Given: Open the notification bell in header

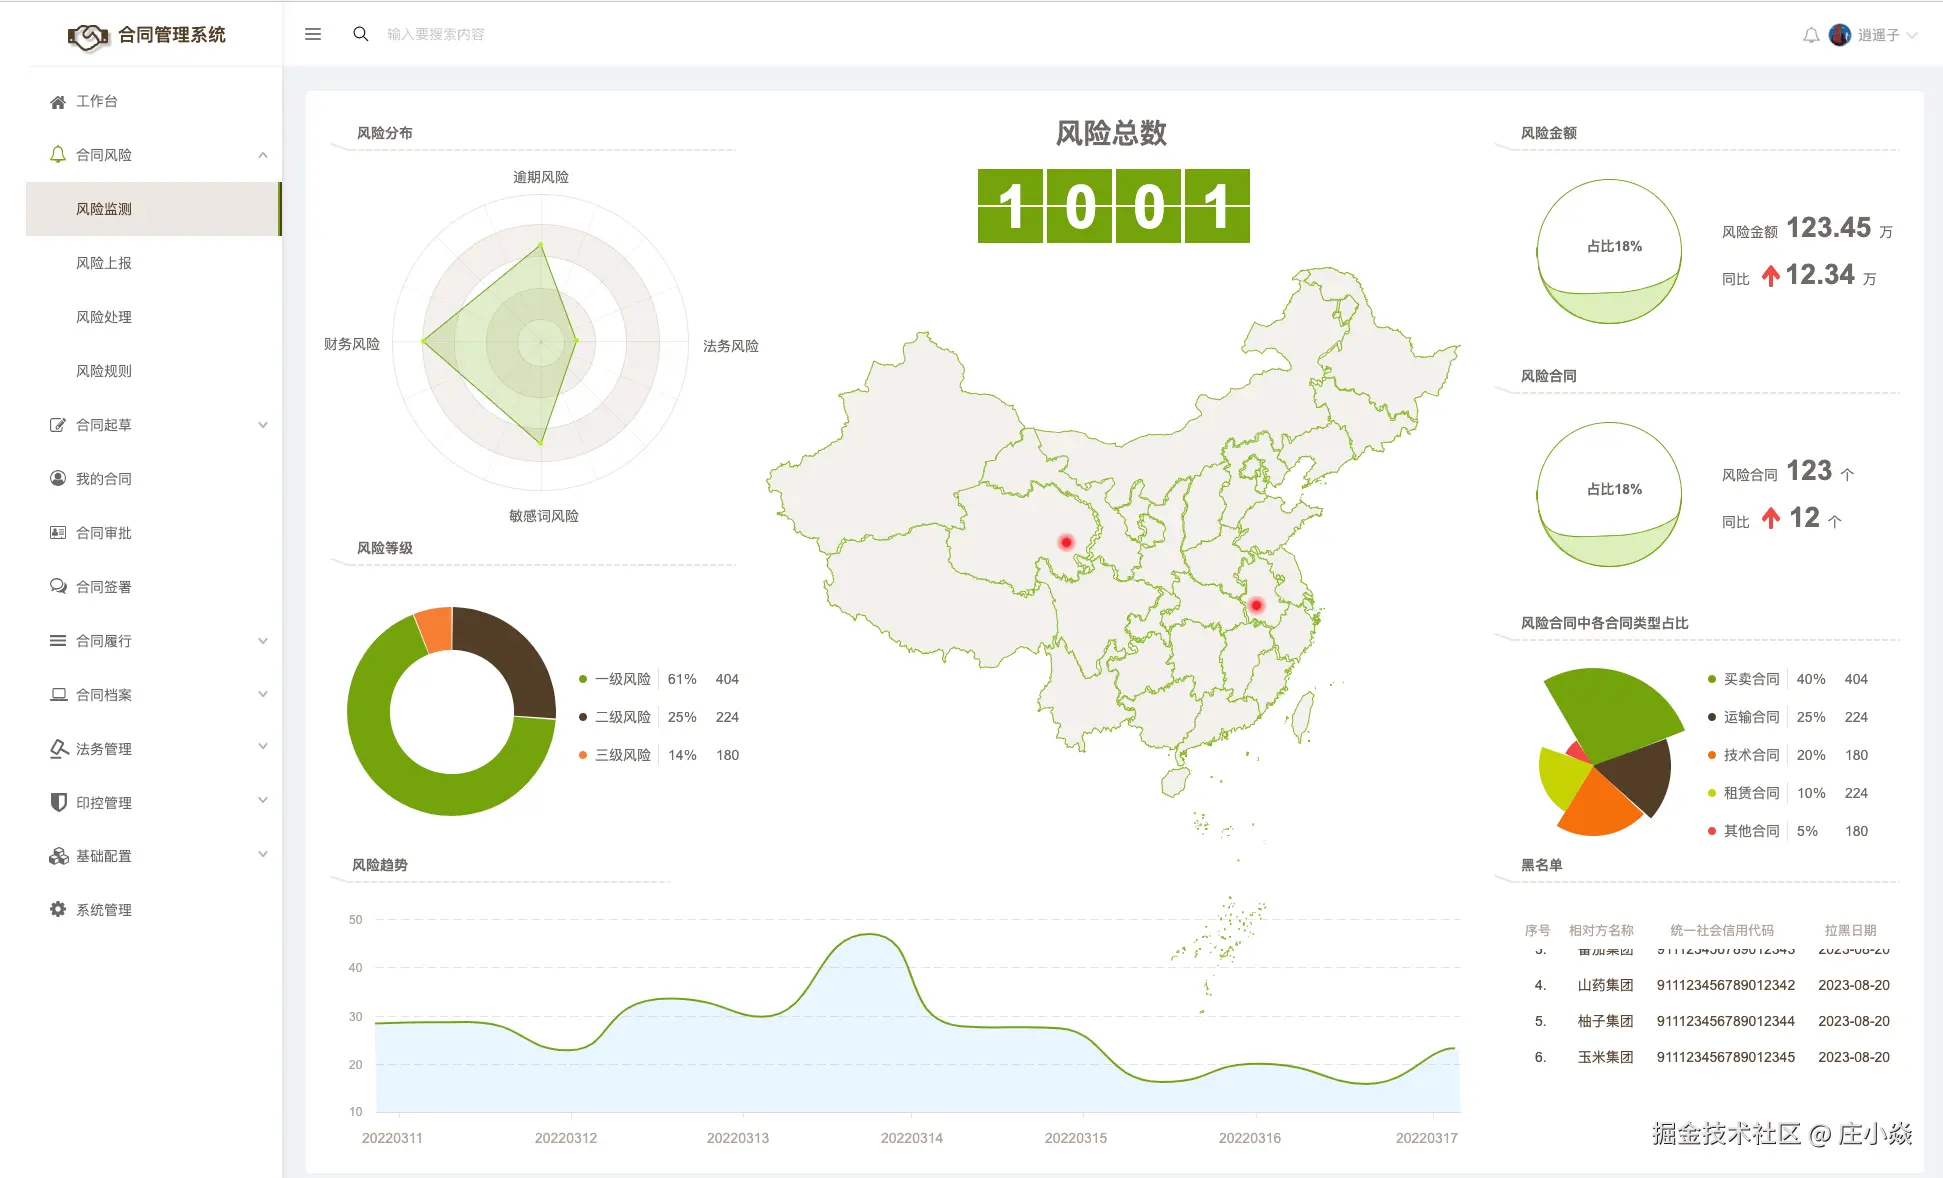Looking at the screenshot, I should (1811, 35).
